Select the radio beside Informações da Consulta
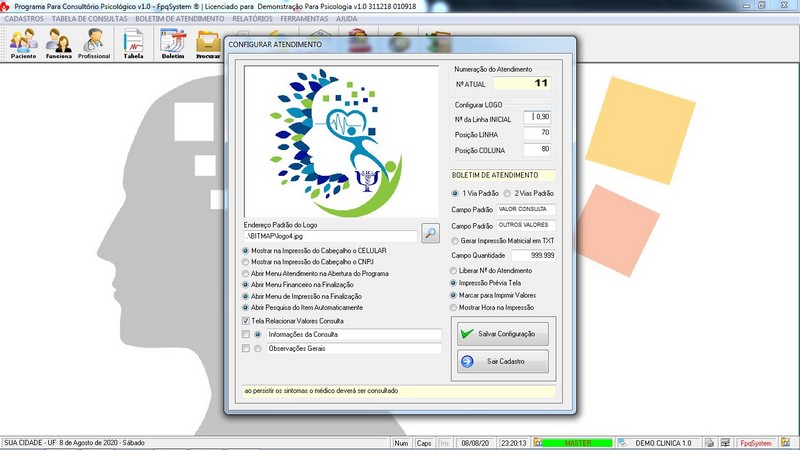Viewport: 800px width, 450px height. coord(258,334)
